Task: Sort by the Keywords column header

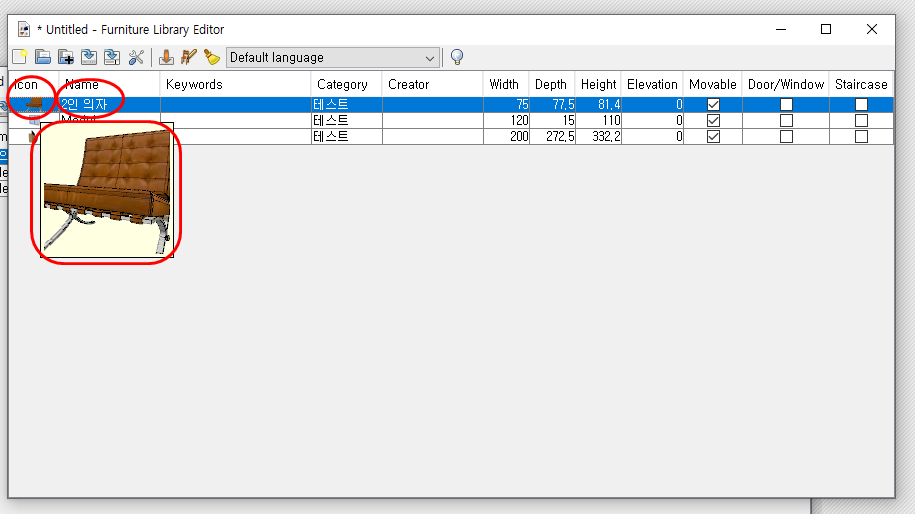Action: click(235, 85)
